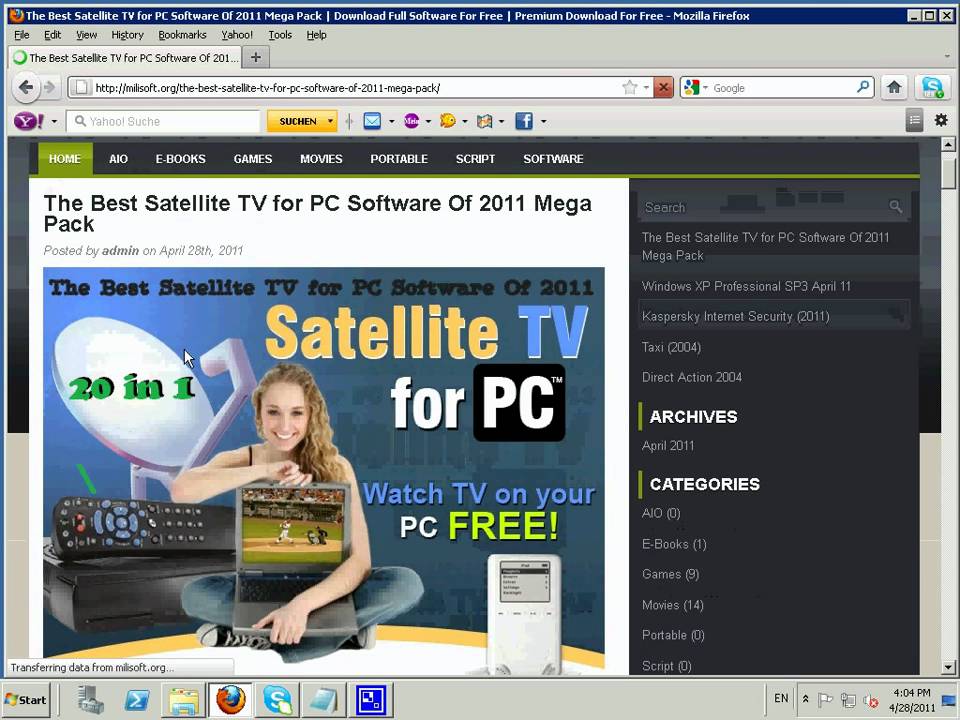This screenshot has height=720, width=960.
Task: Open the Bookmarks menu
Action: point(182,35)
